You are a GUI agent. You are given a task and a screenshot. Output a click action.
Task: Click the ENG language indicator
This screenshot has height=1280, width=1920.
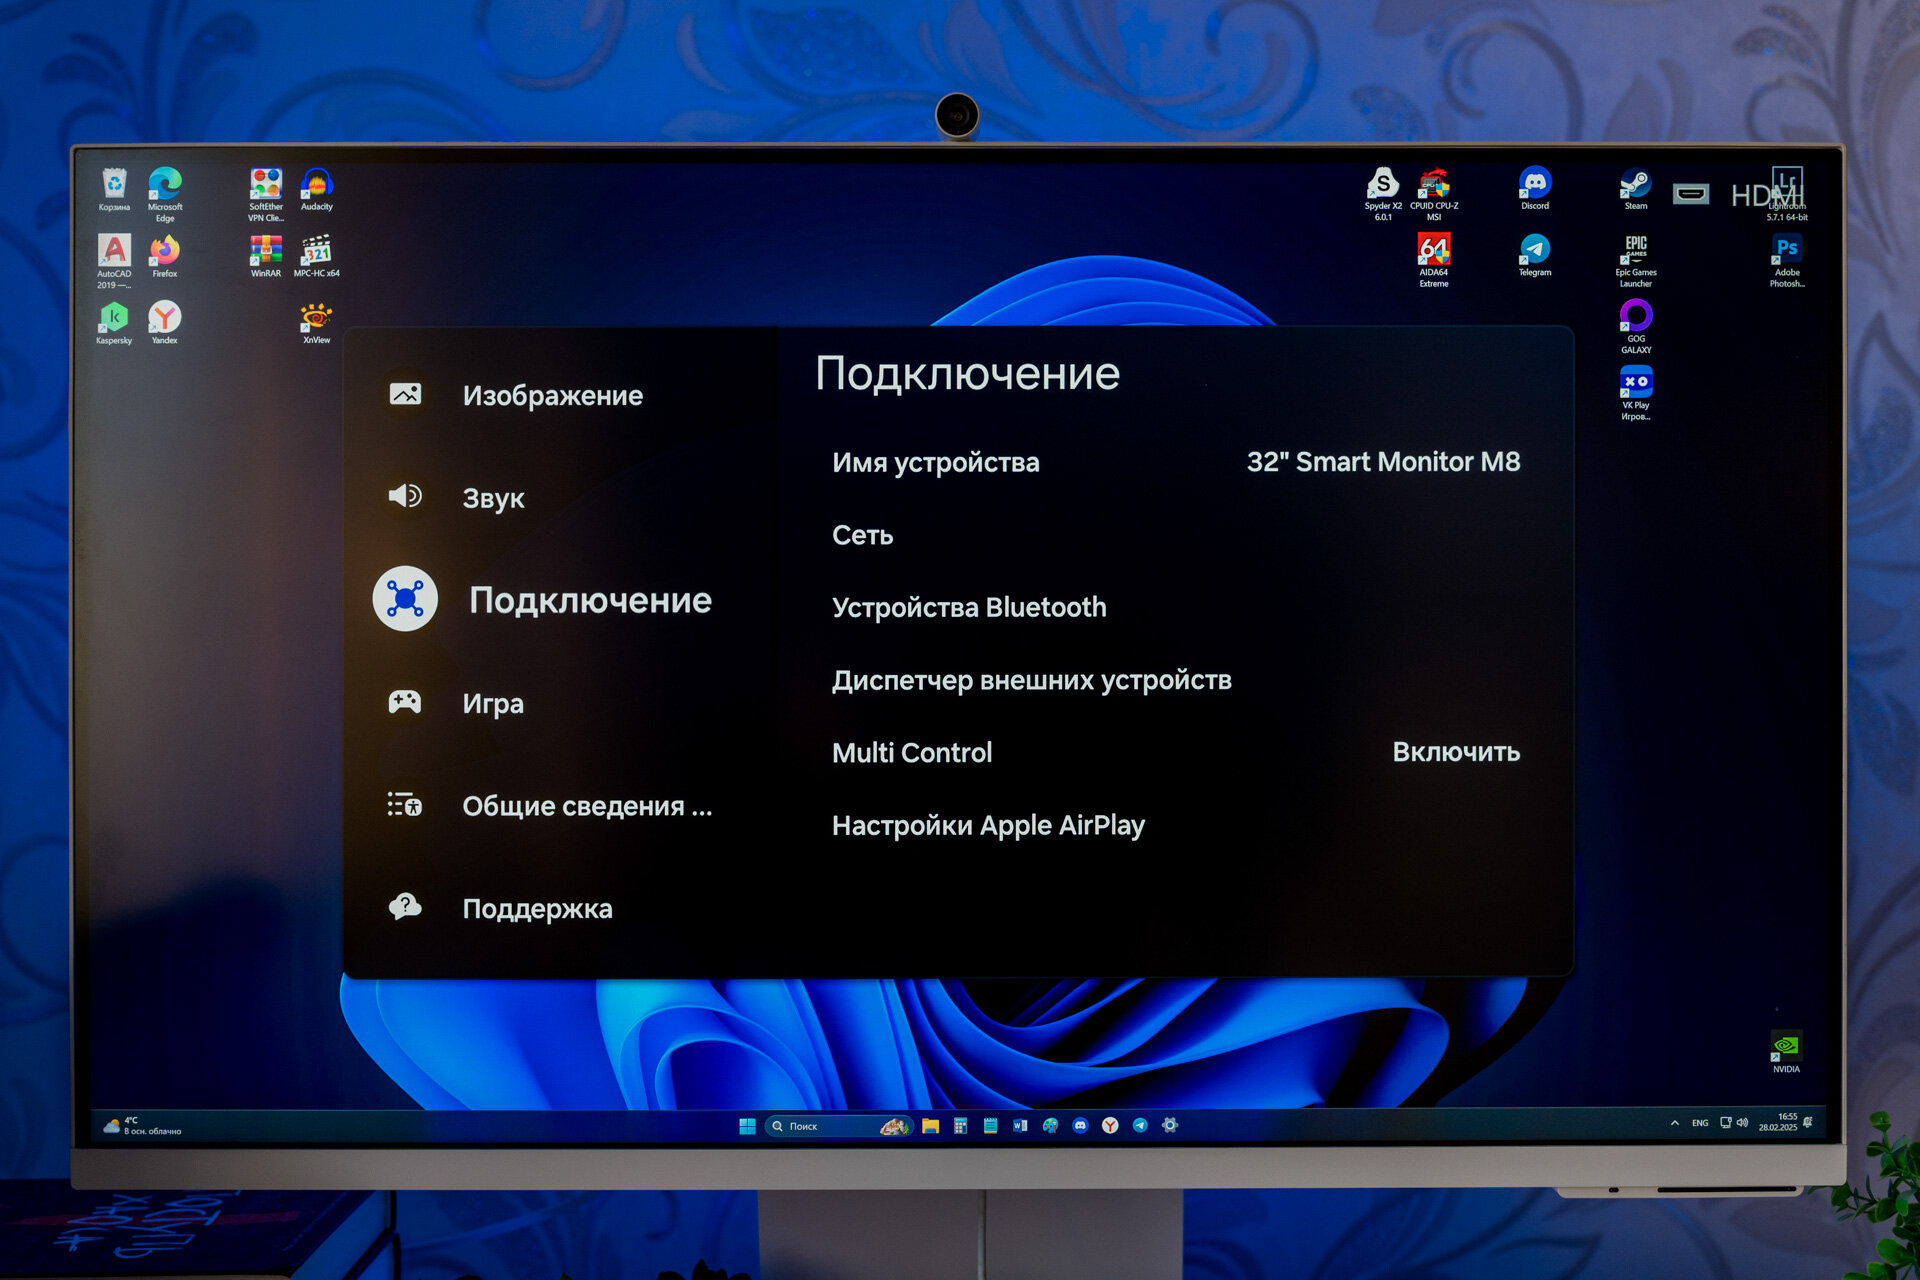click(x=1700, y=1123)
